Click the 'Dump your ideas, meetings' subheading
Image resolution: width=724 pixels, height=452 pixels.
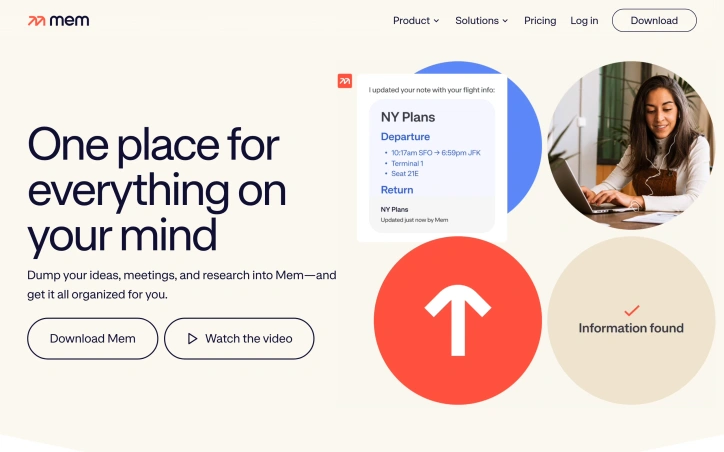pos(182,285)
